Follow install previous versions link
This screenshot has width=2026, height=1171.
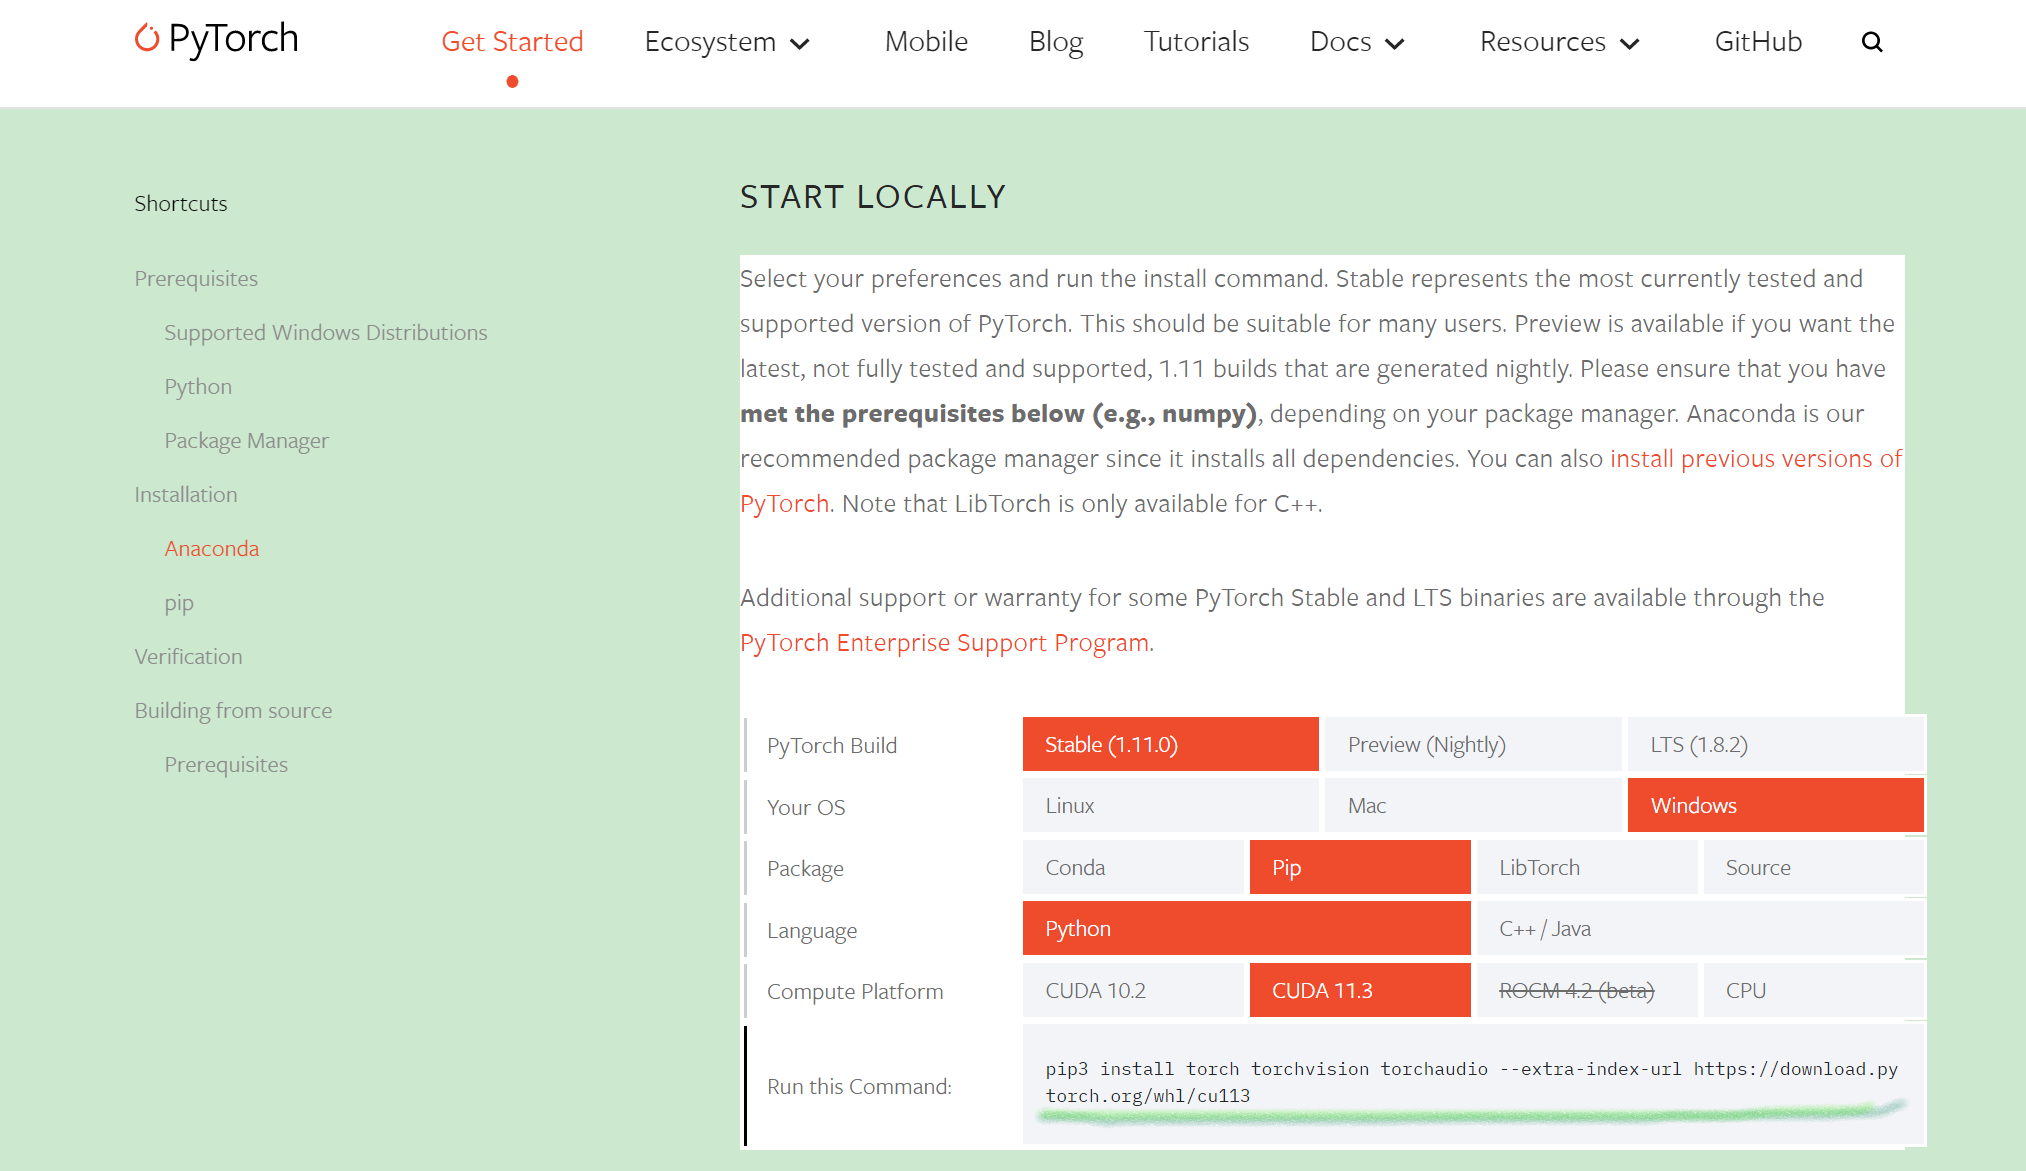(x=1755, y=459)
